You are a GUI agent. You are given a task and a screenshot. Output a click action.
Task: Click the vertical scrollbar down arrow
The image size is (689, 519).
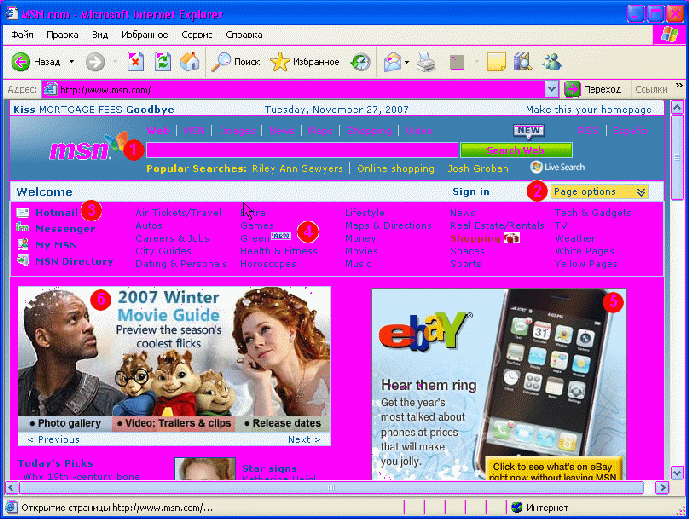pyautogui.click(x=677, y=473)
